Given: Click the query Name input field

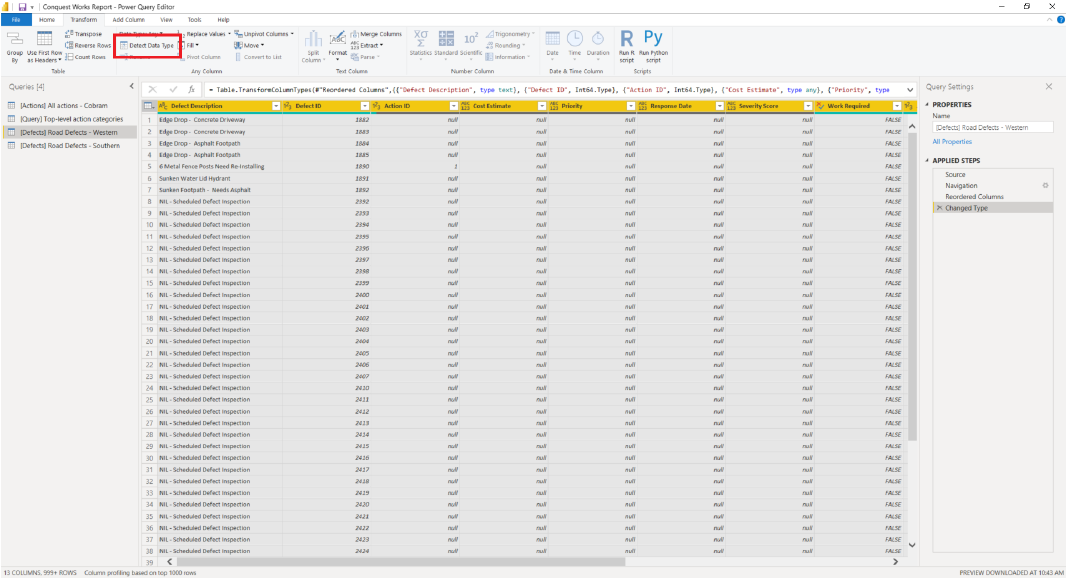Looking at the screenshot, I should 993,127.
